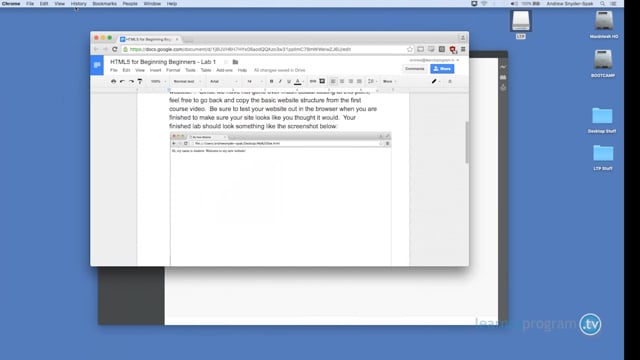Click the browser Reload icon
The width and height of the screenshot is (640, 360).
tap(115, 49)
